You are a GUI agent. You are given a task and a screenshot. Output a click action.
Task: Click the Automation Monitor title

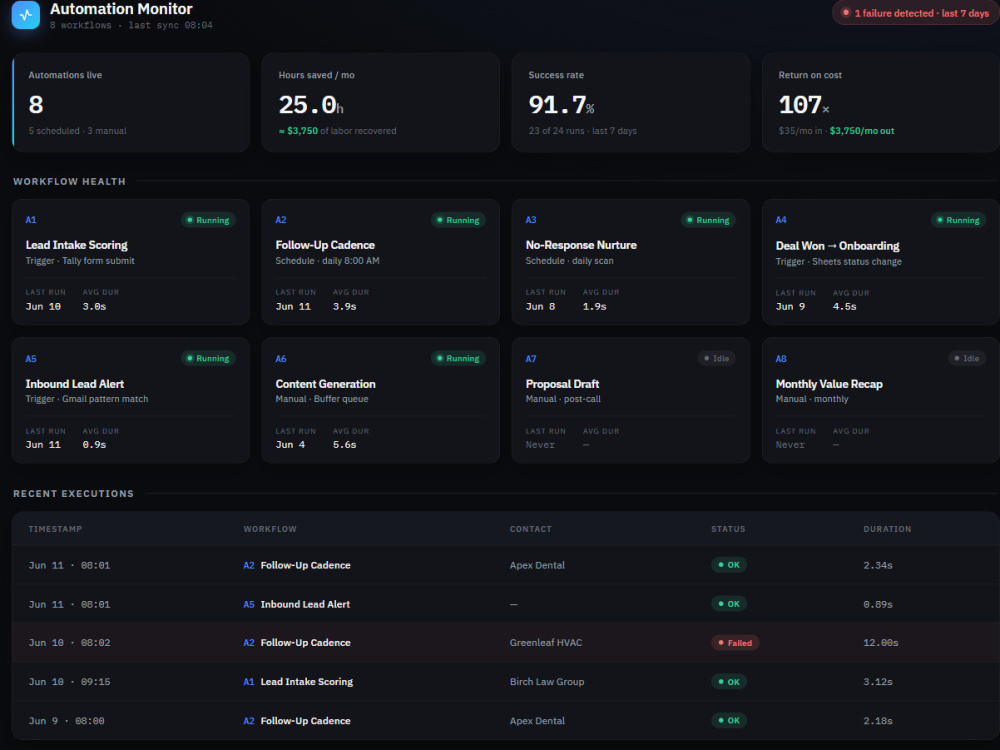pyautogui.click(x=121, y=9)
